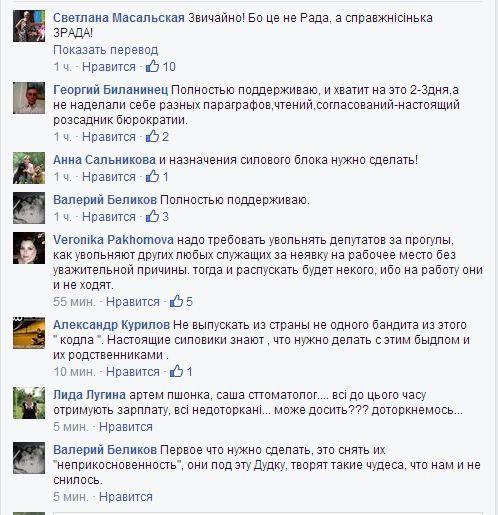The image size is (498, 515).
Task: Open Анна Сальникова profile name link
Action: tap(104, 160)
